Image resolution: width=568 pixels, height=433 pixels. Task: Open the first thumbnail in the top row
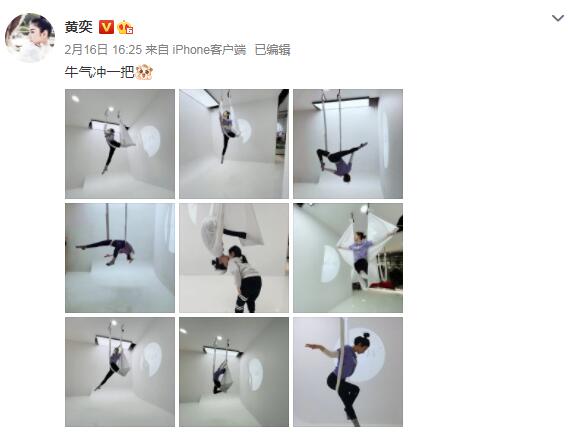120,144
